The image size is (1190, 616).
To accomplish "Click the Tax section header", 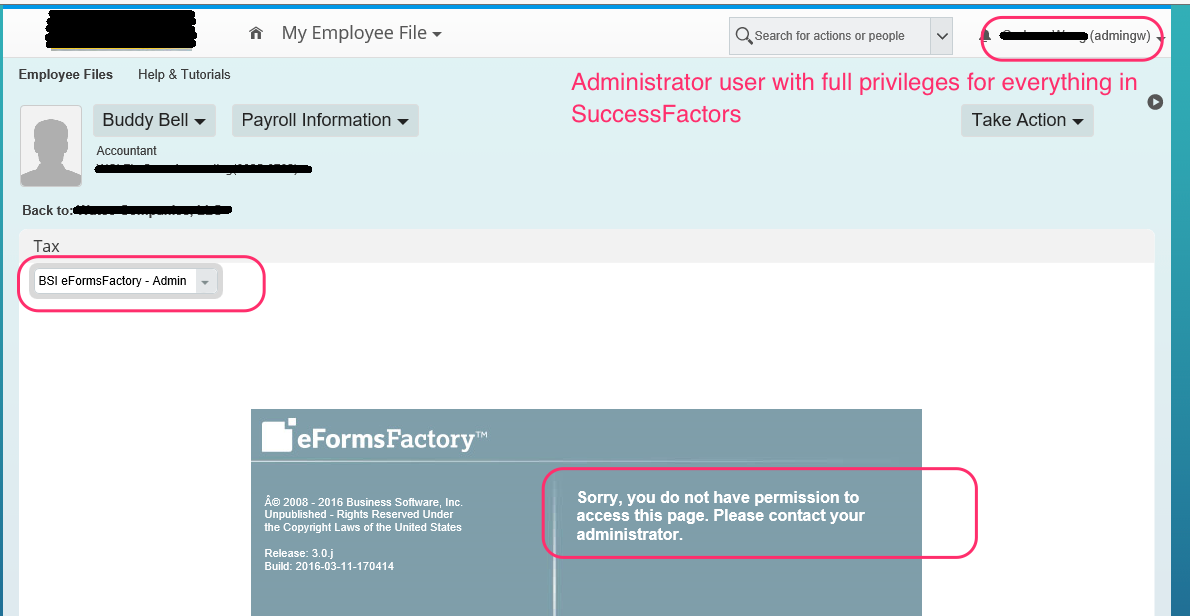I will tap(46, 246).
